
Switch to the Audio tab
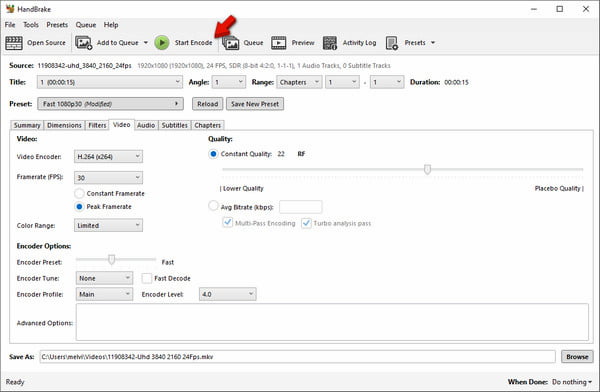click(146, 125)
